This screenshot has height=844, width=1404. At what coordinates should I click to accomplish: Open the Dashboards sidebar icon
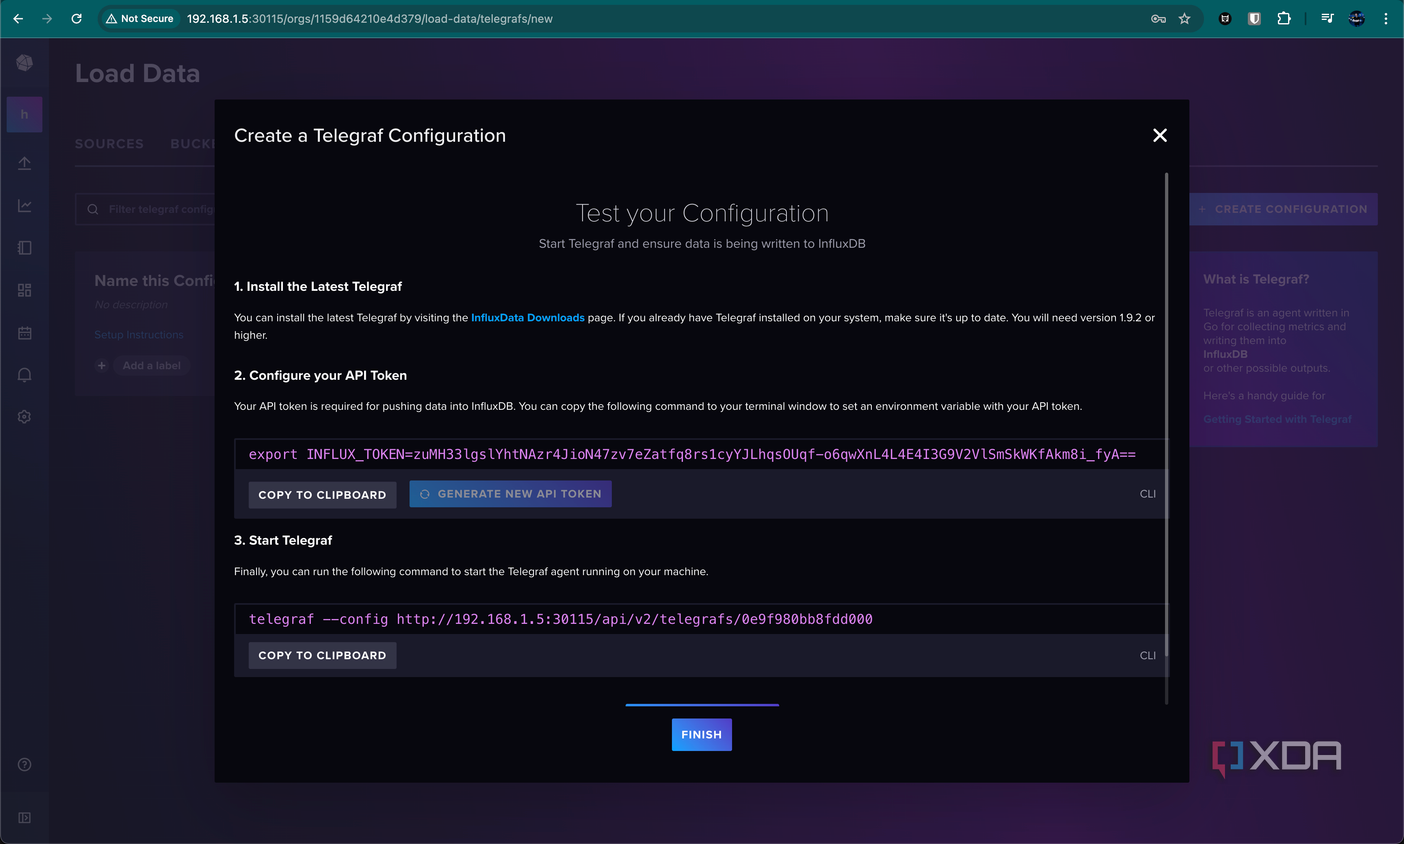coord(25,290)
